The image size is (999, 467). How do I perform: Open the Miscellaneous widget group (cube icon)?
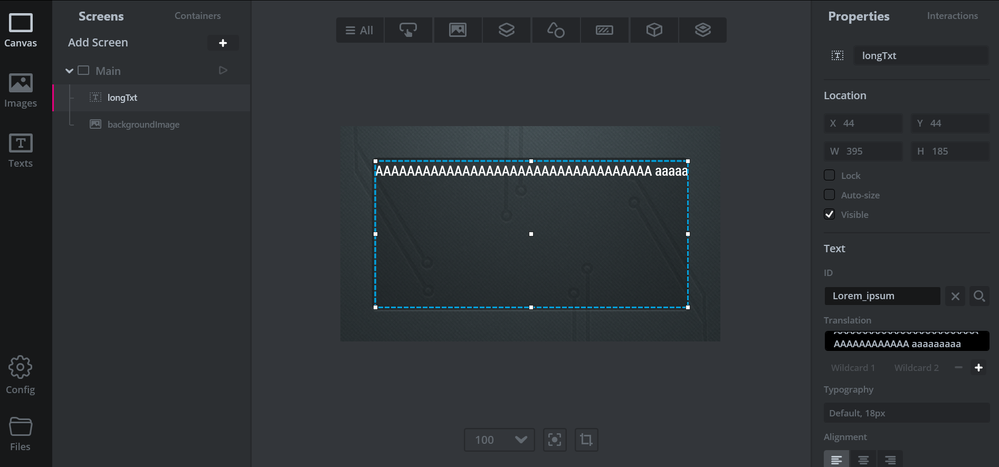coord(654,30)
